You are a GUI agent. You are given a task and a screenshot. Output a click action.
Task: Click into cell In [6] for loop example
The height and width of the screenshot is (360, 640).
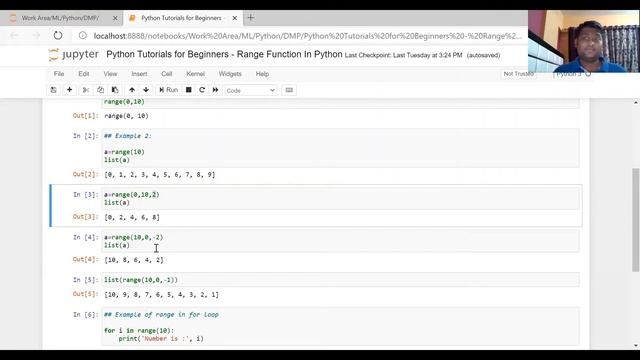340,327
